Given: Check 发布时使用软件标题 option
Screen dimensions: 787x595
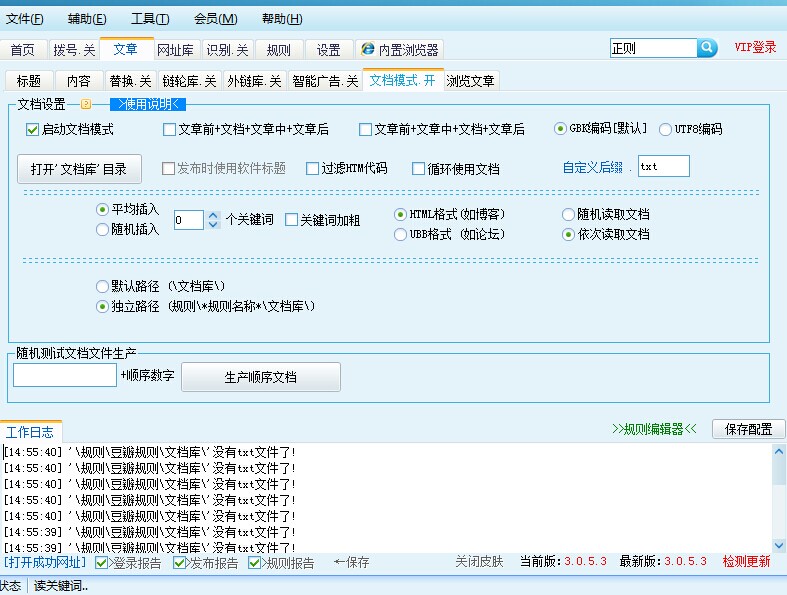Looking at the screenshot, I should (x=168, y=168).
